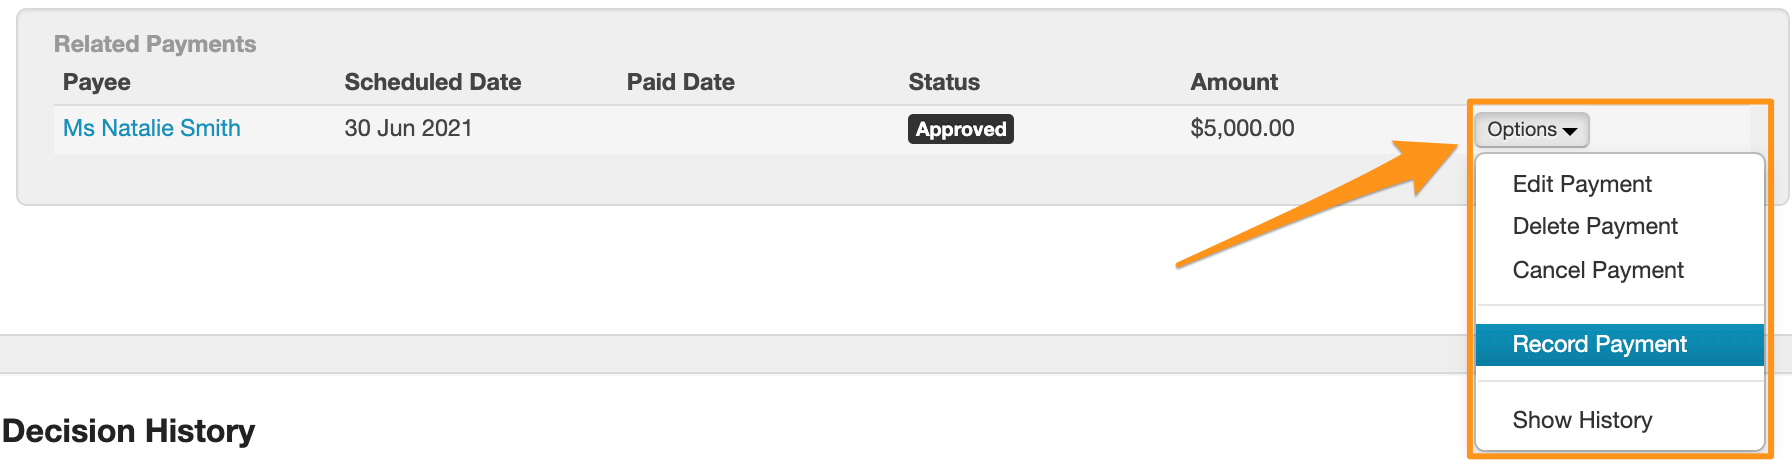1792x460 pixels.
Task: Click the Payee column header
Action: coord(97,82)
